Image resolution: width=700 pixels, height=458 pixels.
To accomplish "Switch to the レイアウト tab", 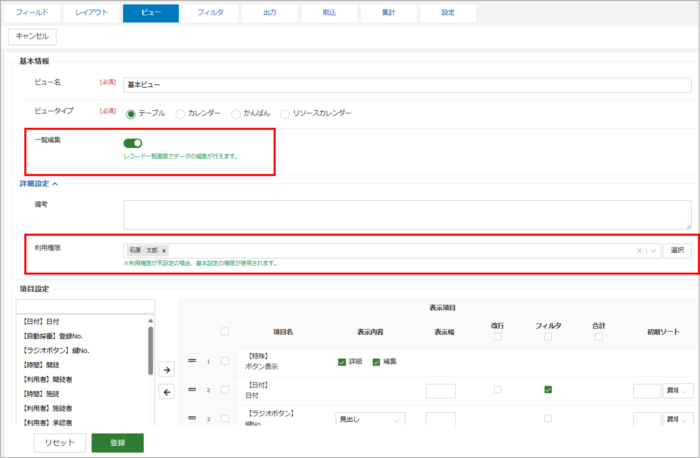I will (x=92, y=13).
